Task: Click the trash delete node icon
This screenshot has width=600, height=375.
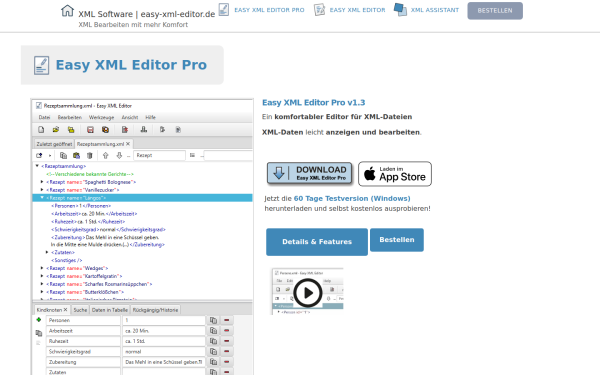Action: [90, 155]
